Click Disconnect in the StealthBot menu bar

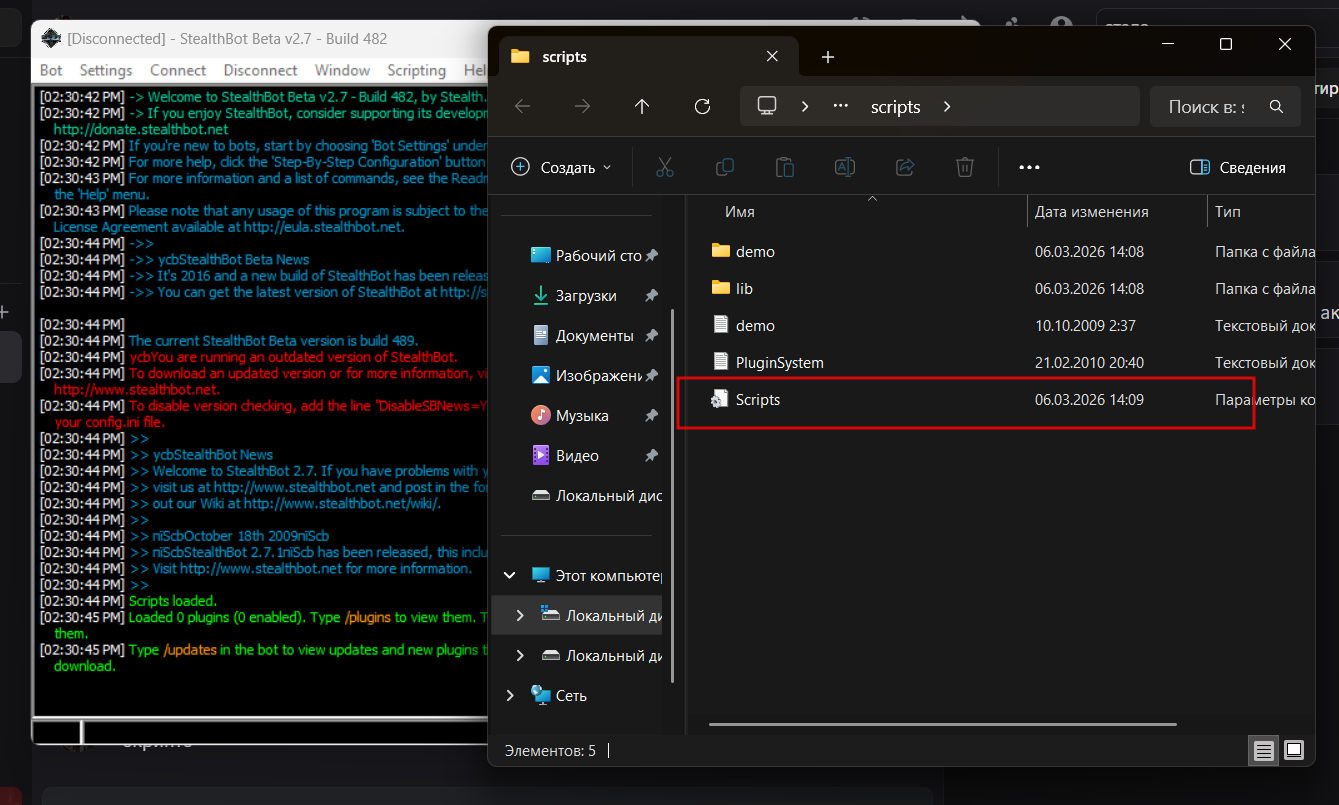261,70
